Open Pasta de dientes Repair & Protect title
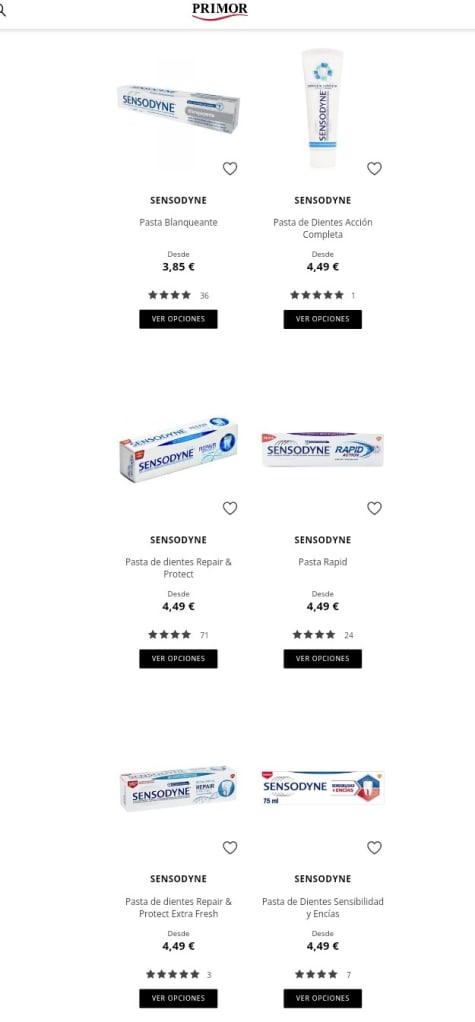Viewport: 475px width, 1022px height. pyautogui.click(x=179, y=568)
